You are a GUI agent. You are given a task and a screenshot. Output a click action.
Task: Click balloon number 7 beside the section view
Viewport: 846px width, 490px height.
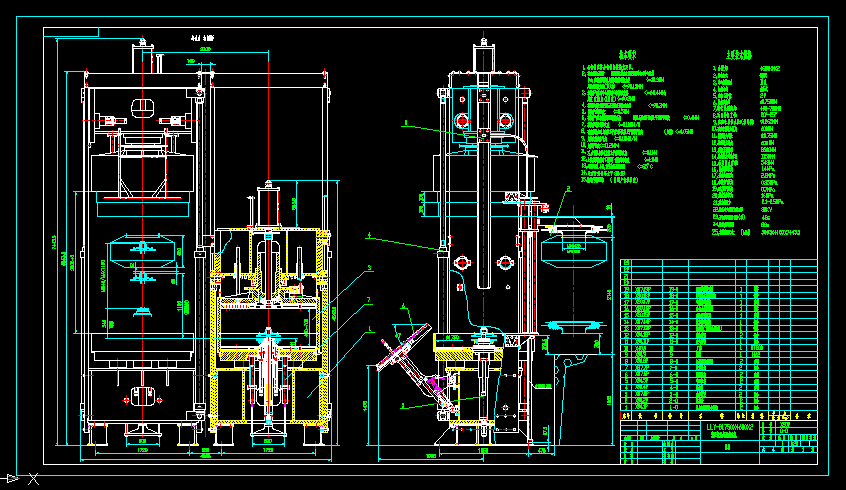369,300
